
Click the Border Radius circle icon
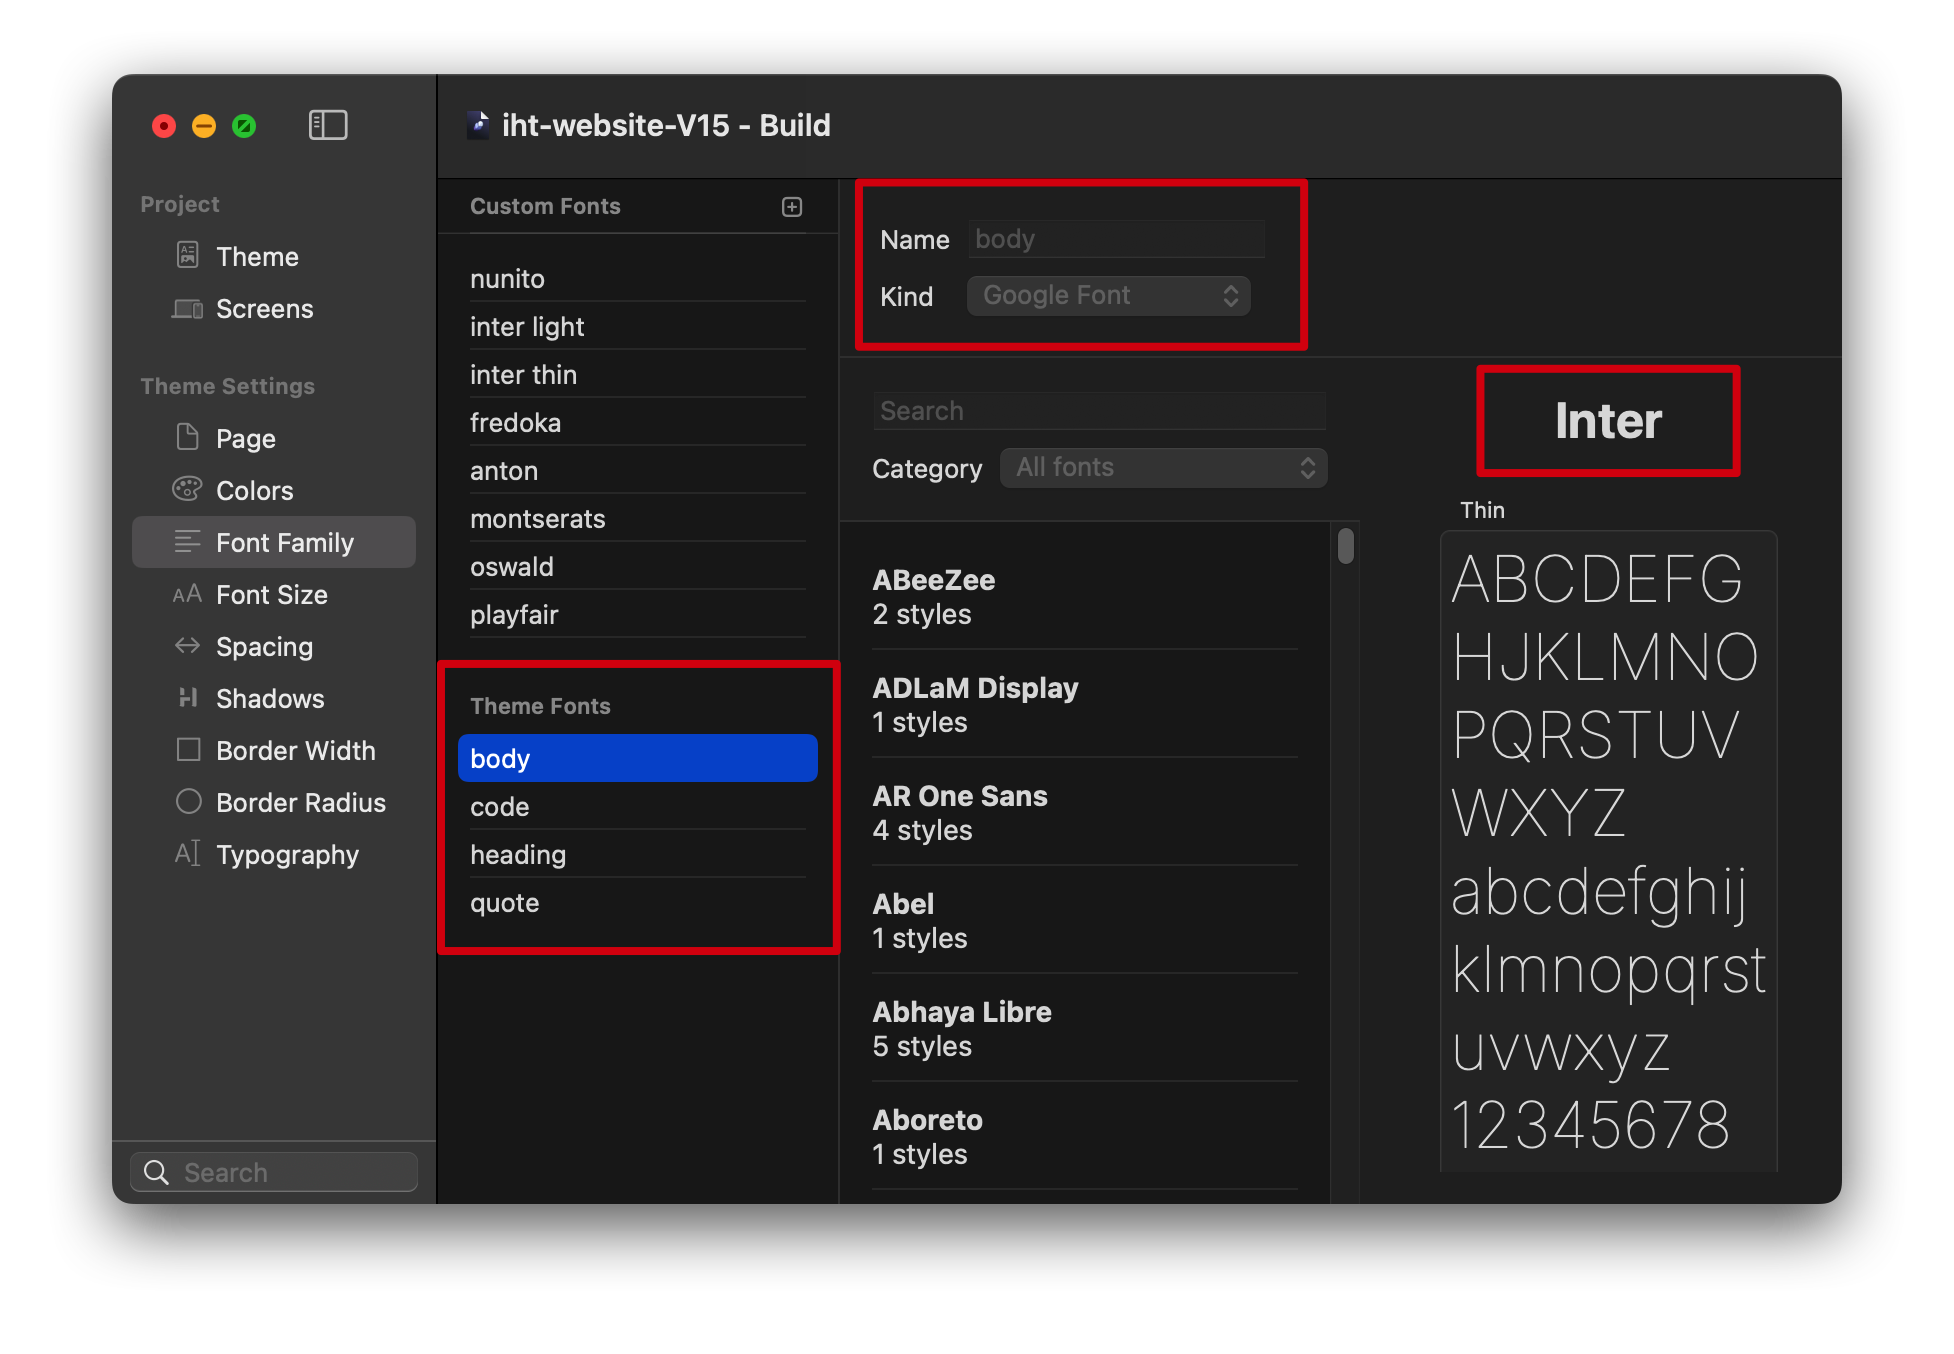(x=188, y=802)
